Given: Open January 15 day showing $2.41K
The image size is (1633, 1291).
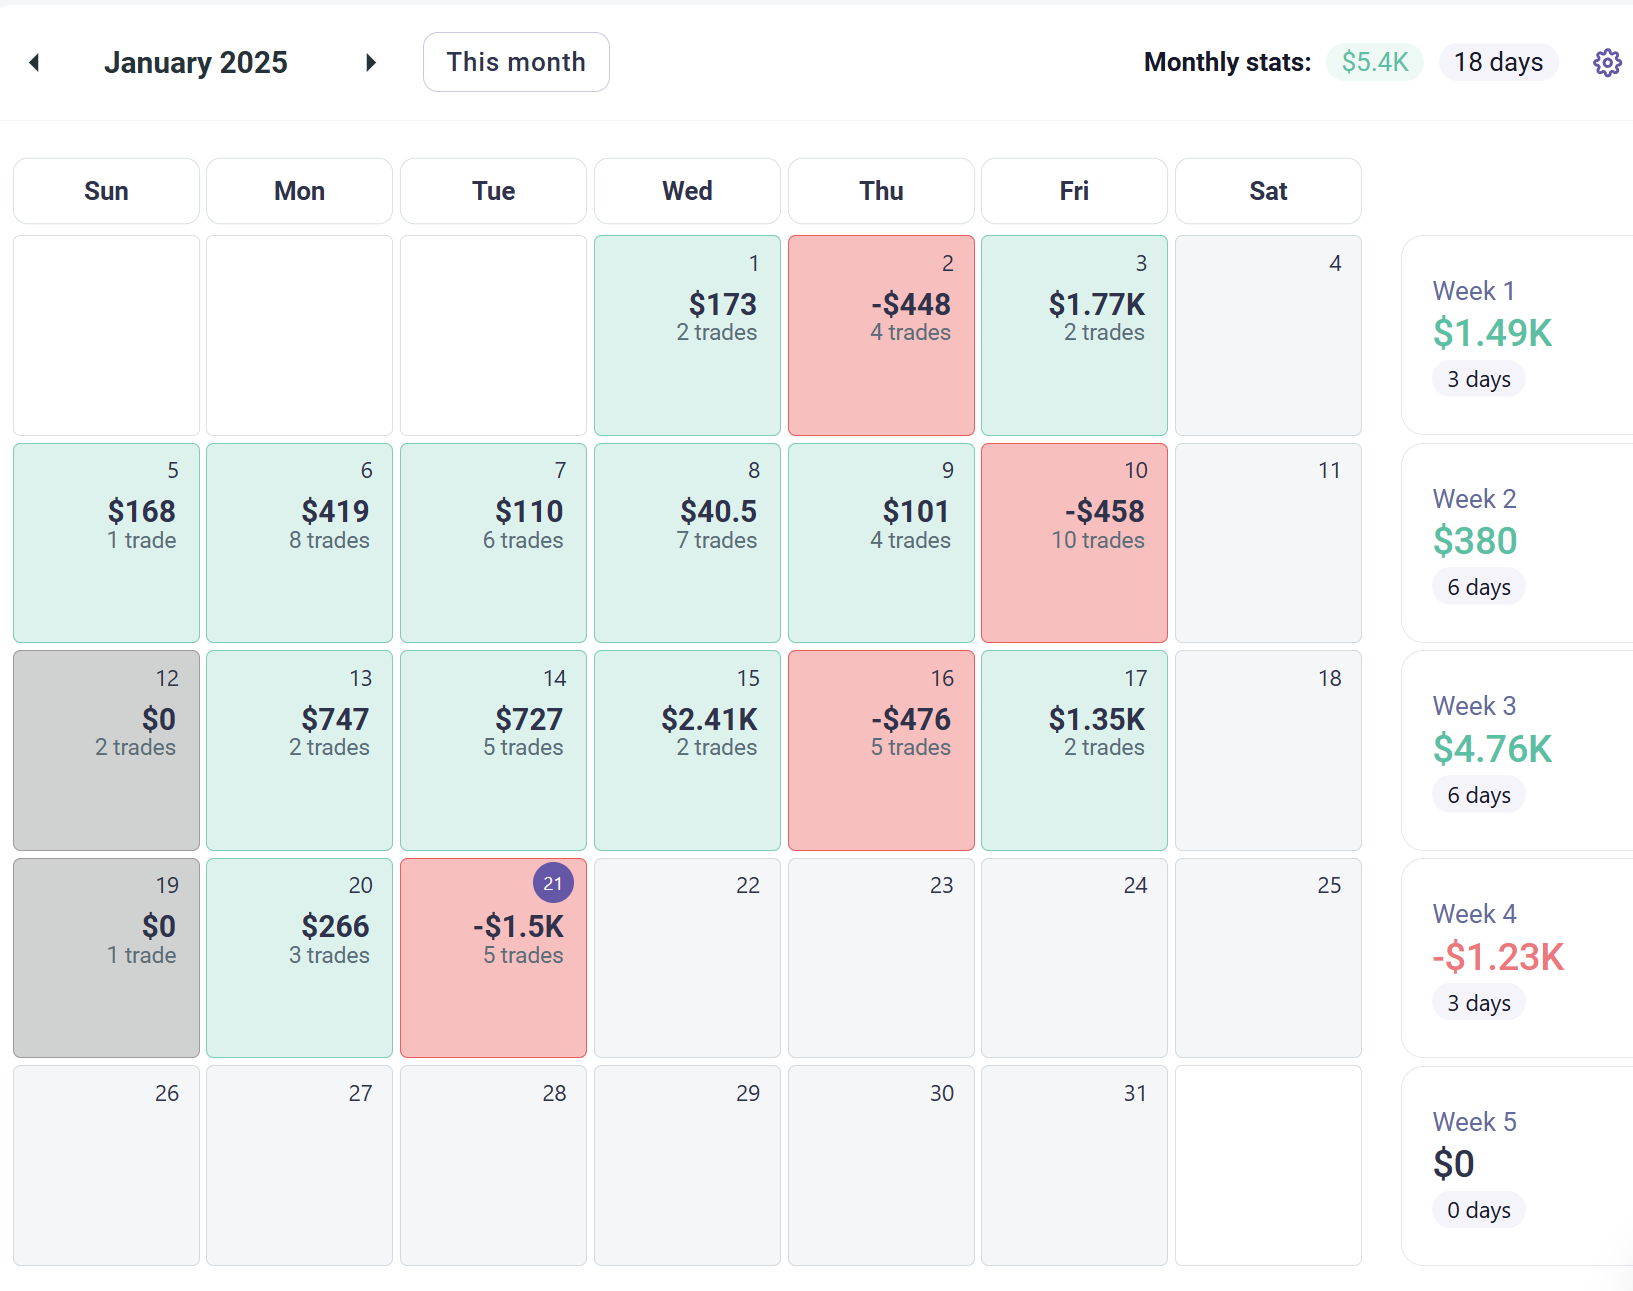Looking at the screenshot, I should 687,750.
